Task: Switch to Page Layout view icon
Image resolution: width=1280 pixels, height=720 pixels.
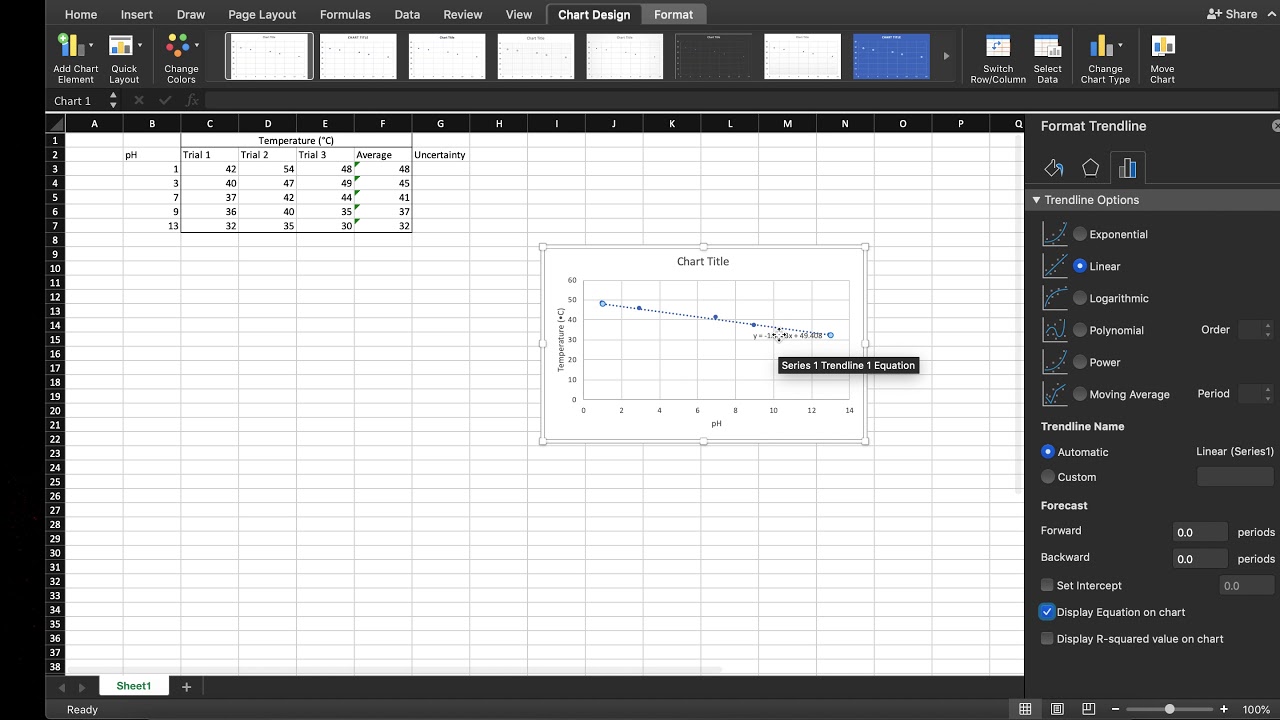Action: tap(1057, 709)
